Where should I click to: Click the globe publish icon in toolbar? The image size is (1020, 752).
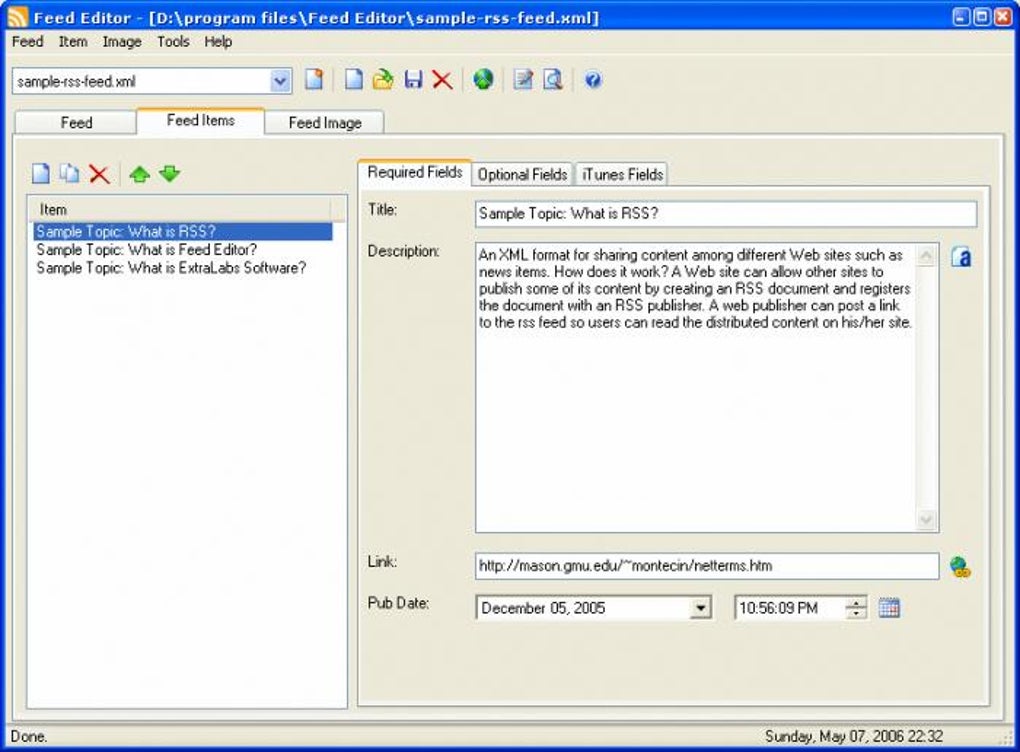(483, 80)
